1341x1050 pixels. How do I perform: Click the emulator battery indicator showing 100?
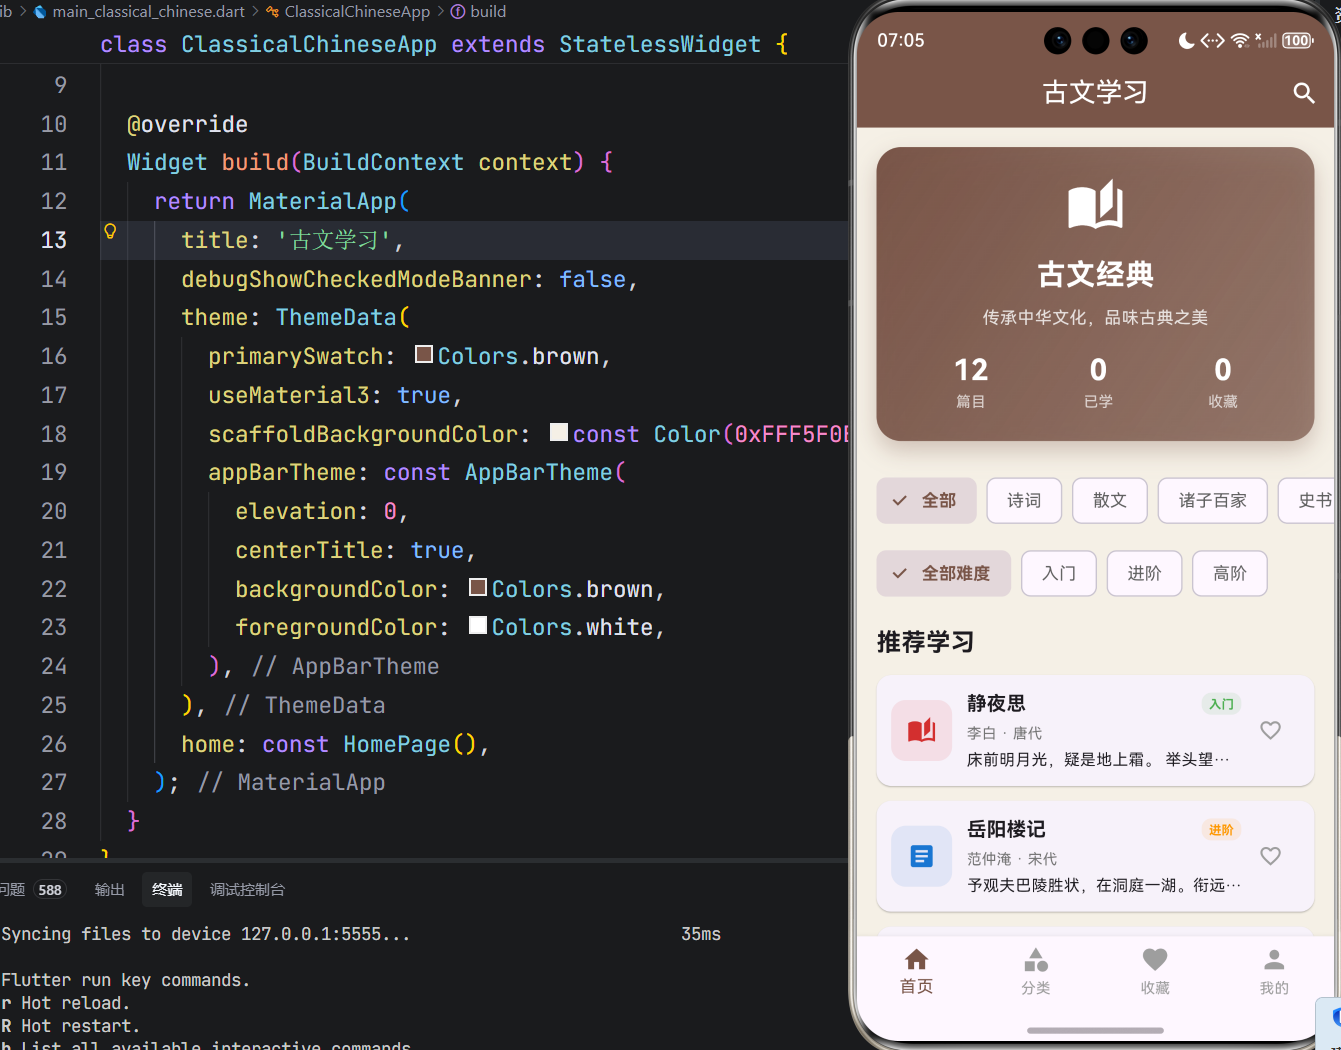(1297, 40)
